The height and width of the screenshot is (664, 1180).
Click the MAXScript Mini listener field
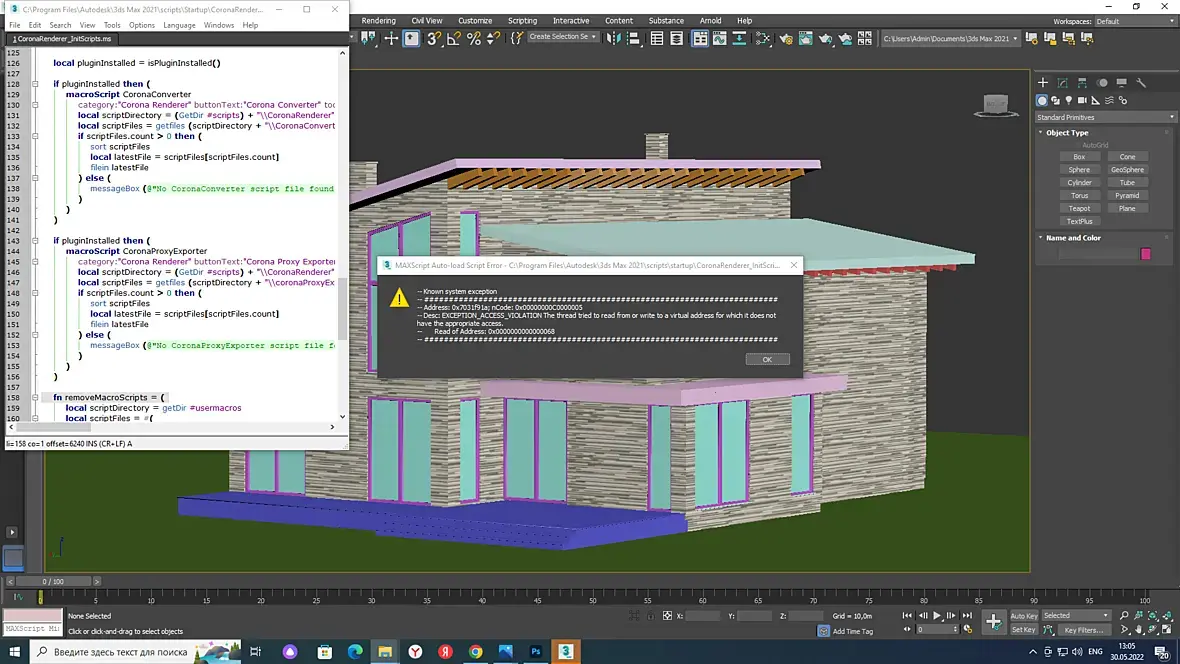click(32, 629)
